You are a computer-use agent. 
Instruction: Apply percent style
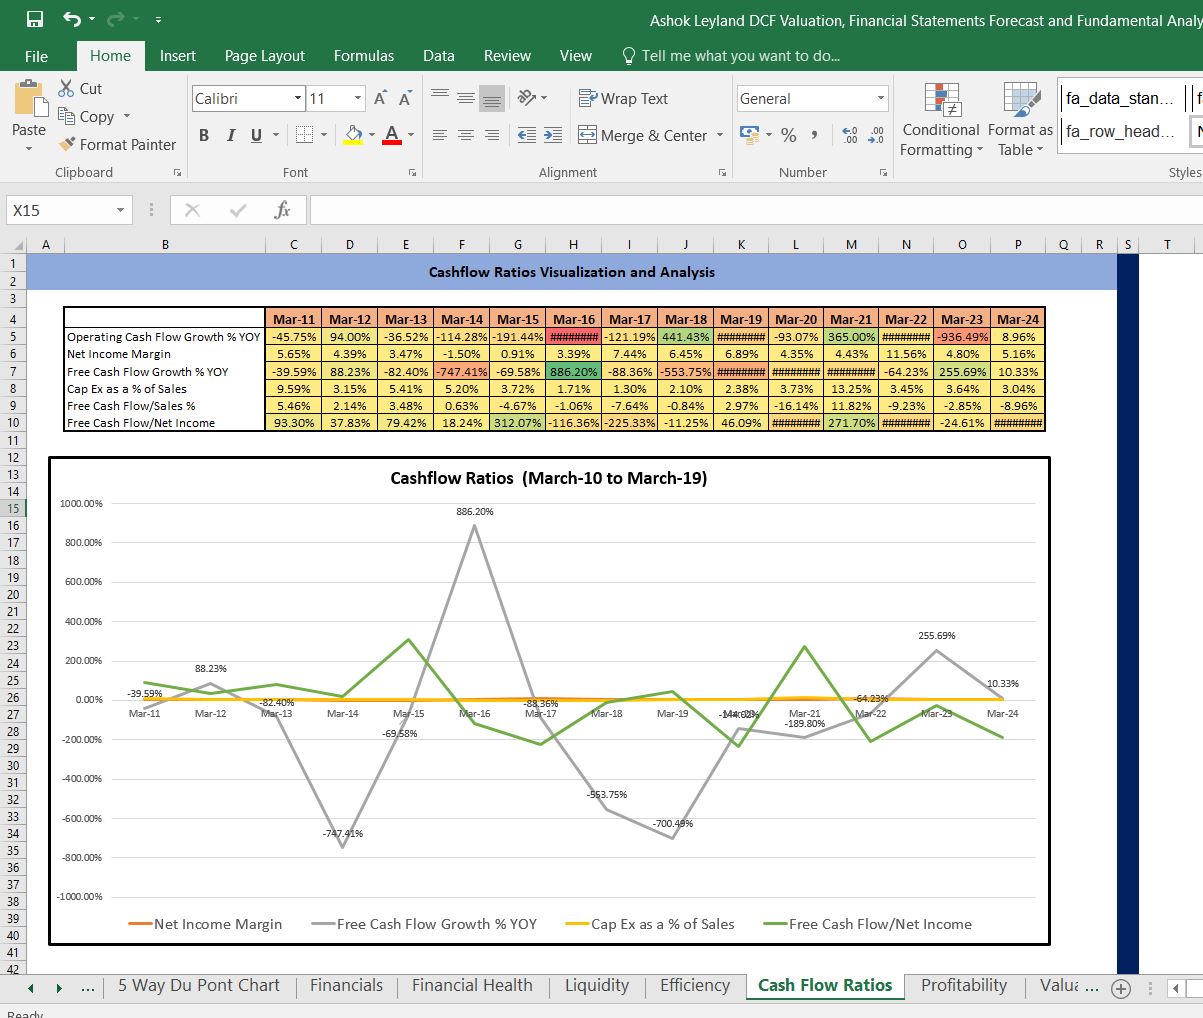[789, 135]
